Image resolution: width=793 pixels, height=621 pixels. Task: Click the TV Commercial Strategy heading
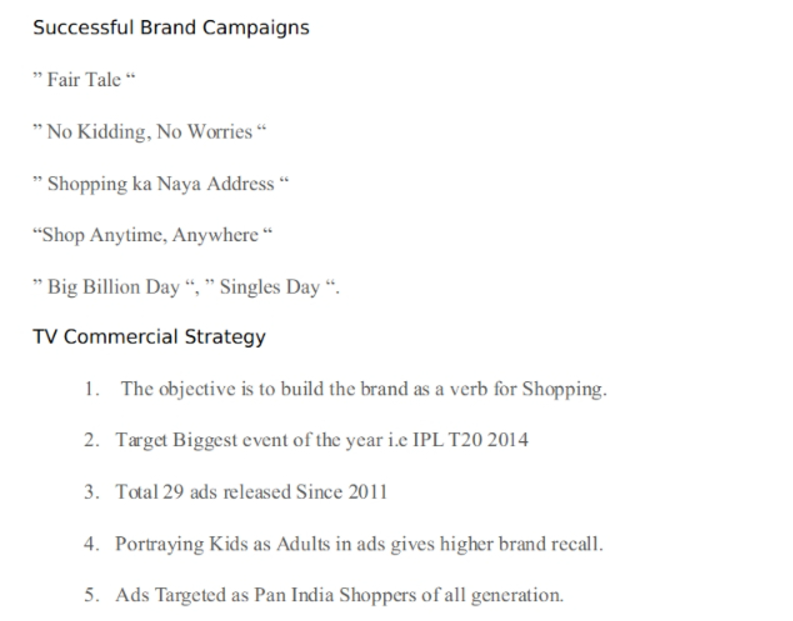tap(149, 337)
